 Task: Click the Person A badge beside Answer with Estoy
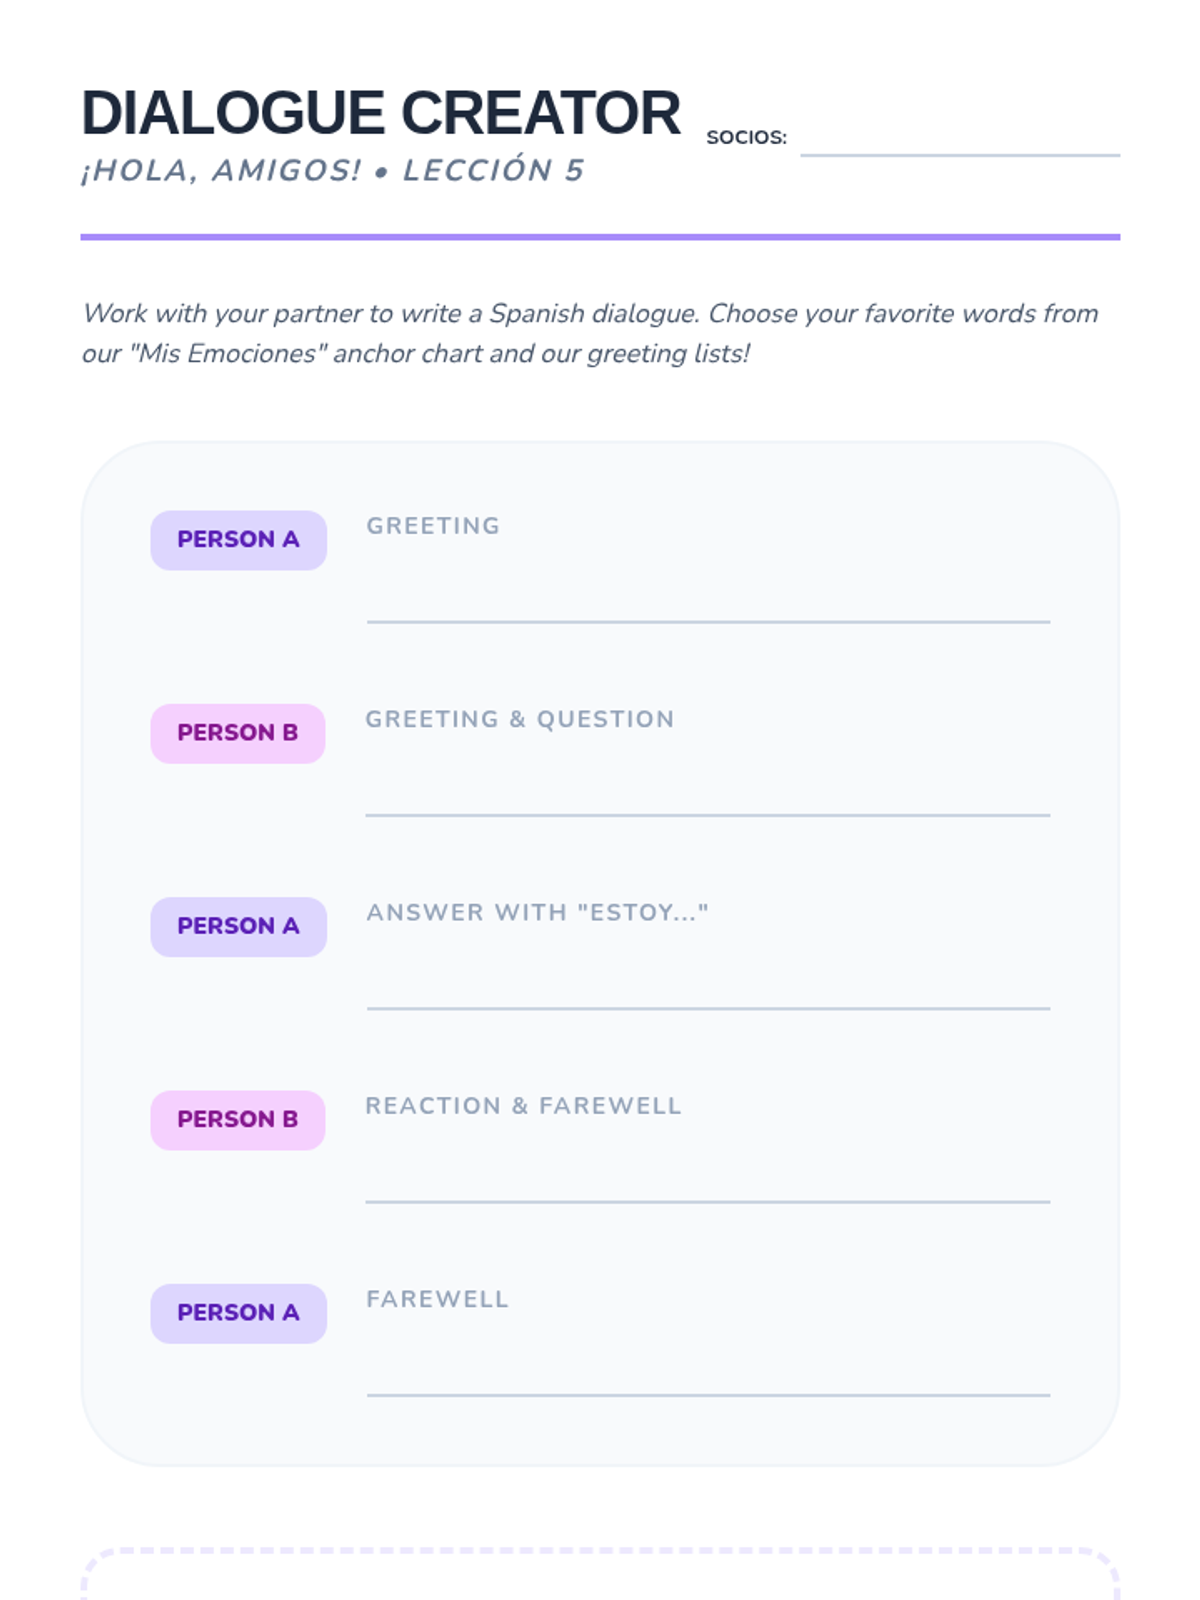pos(239,927)
